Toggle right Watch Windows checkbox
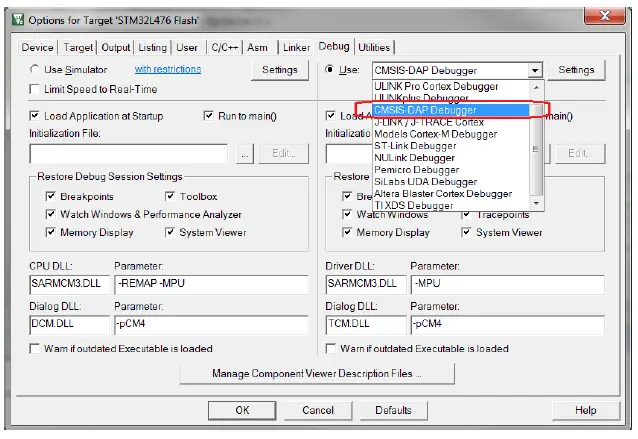Image resolution: width=638 pixels, height=439 pixels. tap(347, 214)
